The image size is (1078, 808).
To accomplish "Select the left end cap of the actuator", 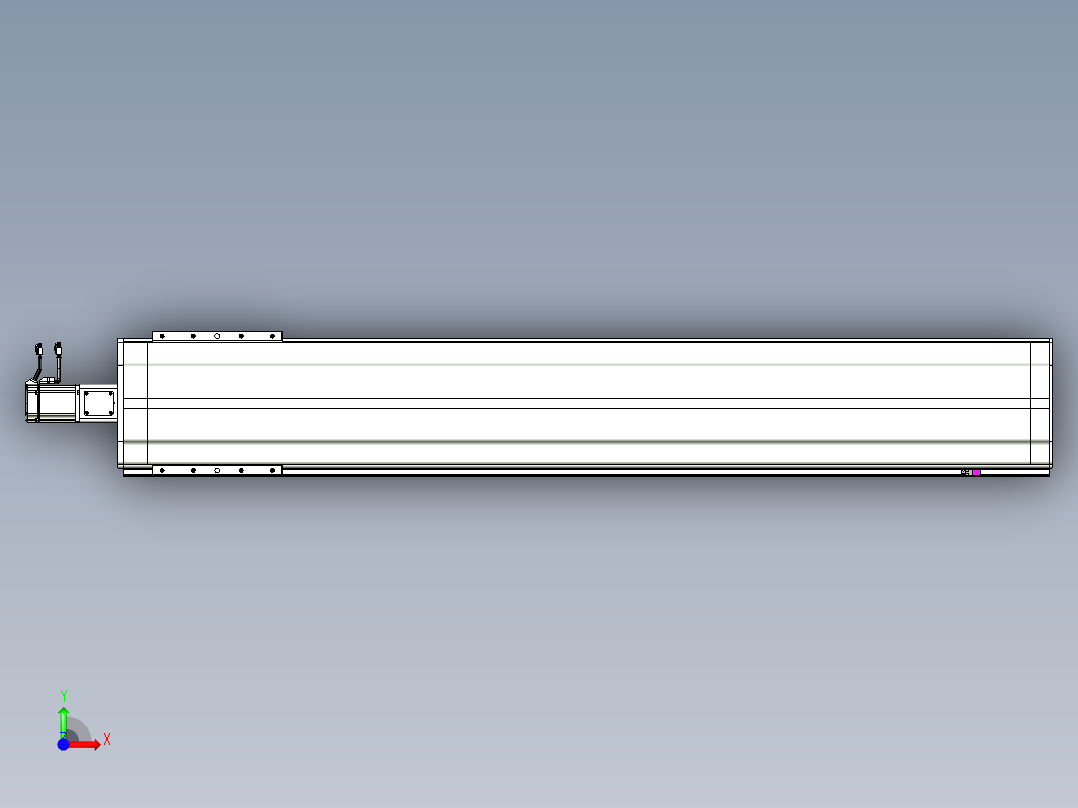I will [x=133, y=403].
